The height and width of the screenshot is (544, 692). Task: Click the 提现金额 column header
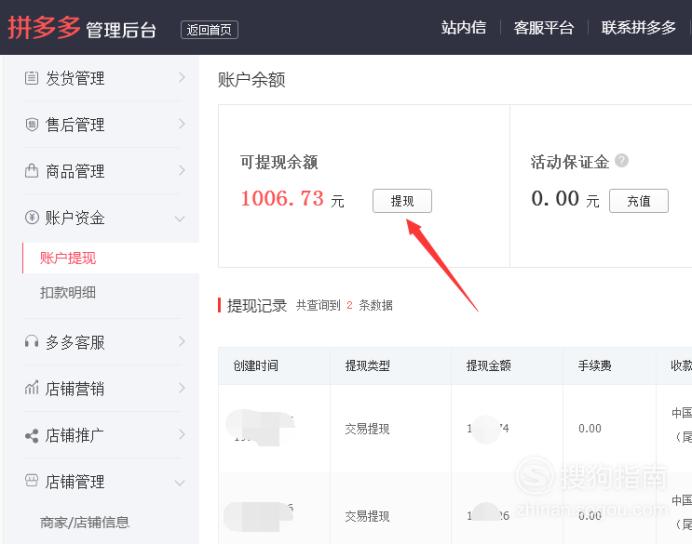point(489,365)
